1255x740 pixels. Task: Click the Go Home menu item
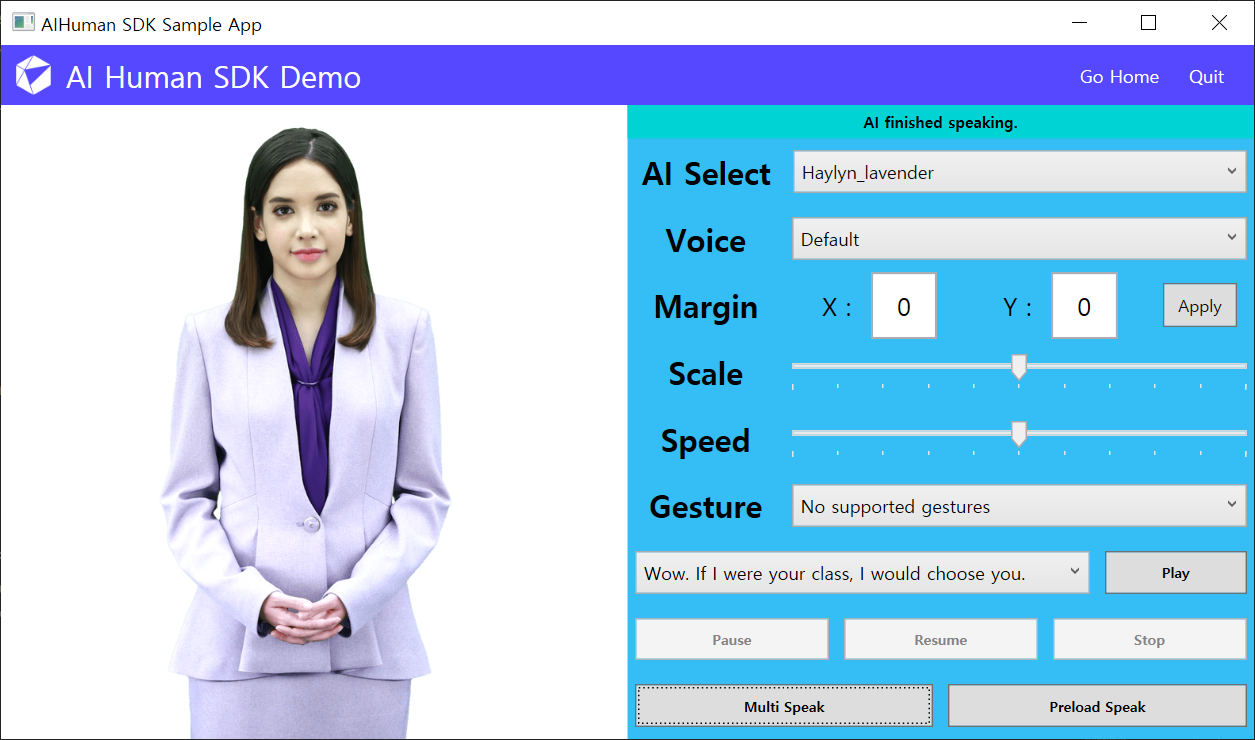pyautogui.click(x=1119, y=77)
